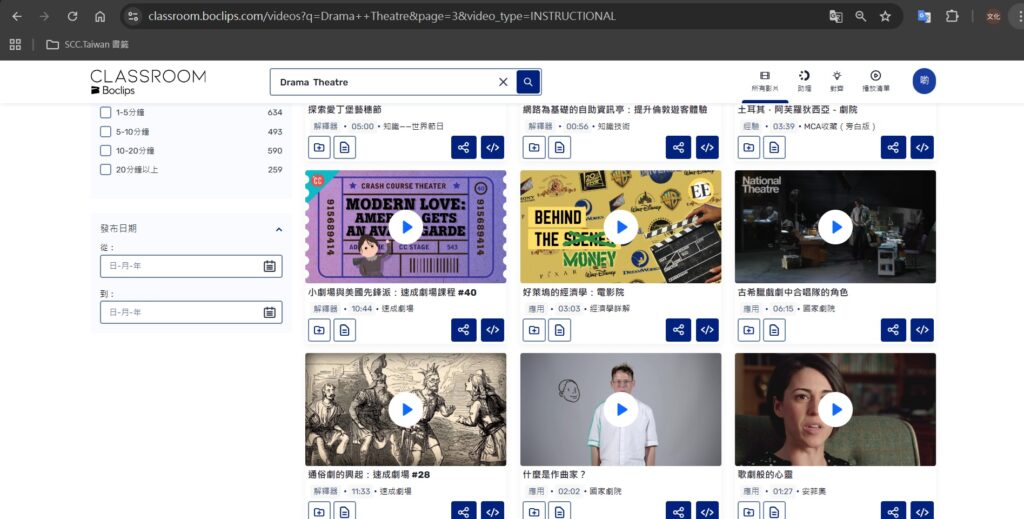Open the user account avatar menu

[923, 82]
